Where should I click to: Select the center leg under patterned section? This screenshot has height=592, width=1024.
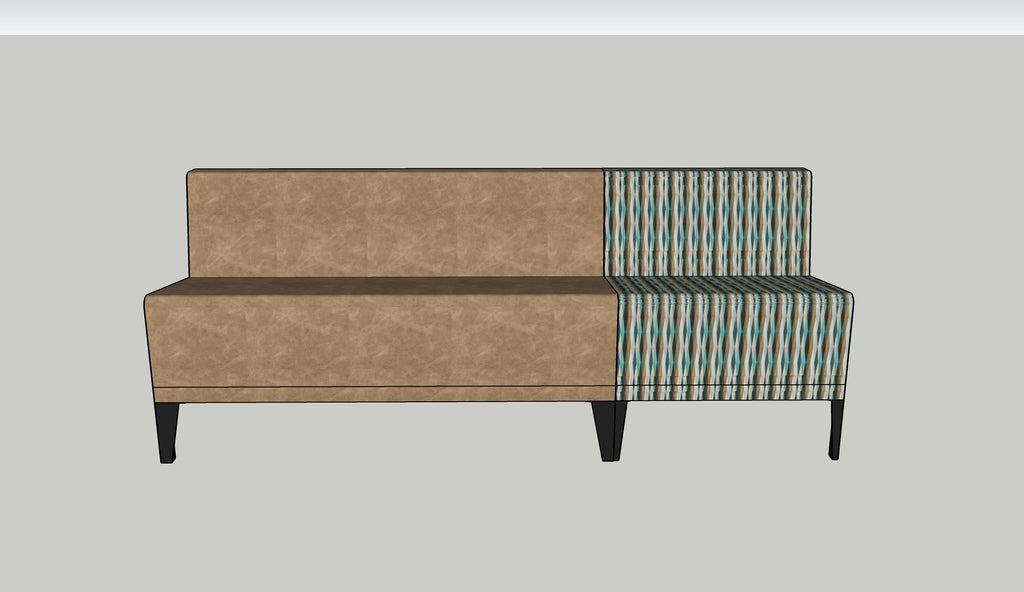620,428
